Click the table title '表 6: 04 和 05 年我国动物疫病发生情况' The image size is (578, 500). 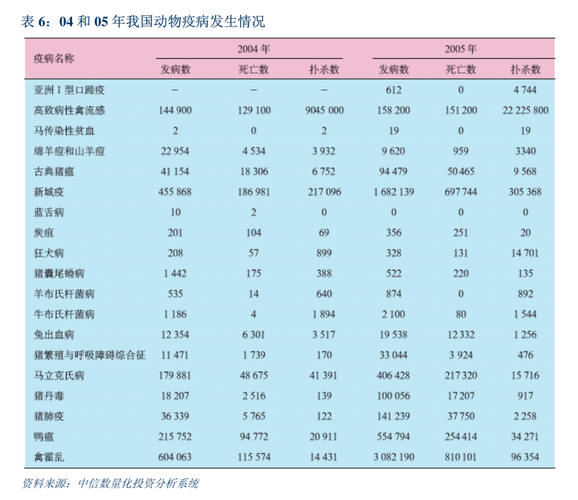click(143, 22)
